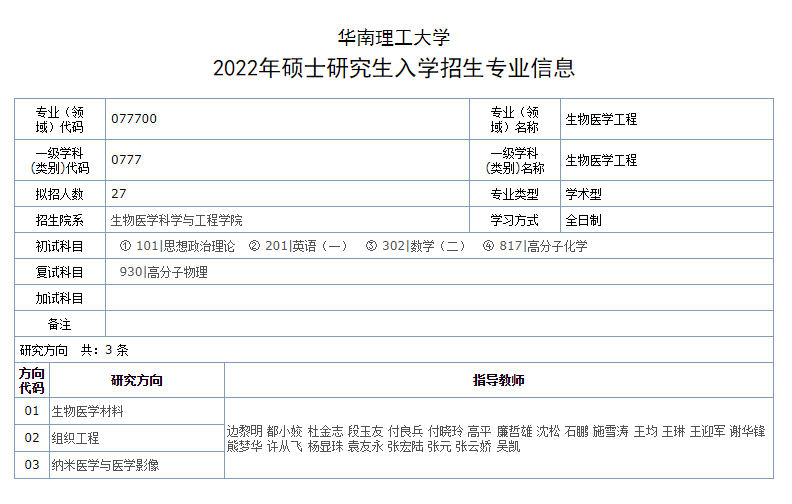The image size is (792, 504).
Task: Select the heading 2022年硕士研究生入学招生专业信息
Action: click(393, 68)
